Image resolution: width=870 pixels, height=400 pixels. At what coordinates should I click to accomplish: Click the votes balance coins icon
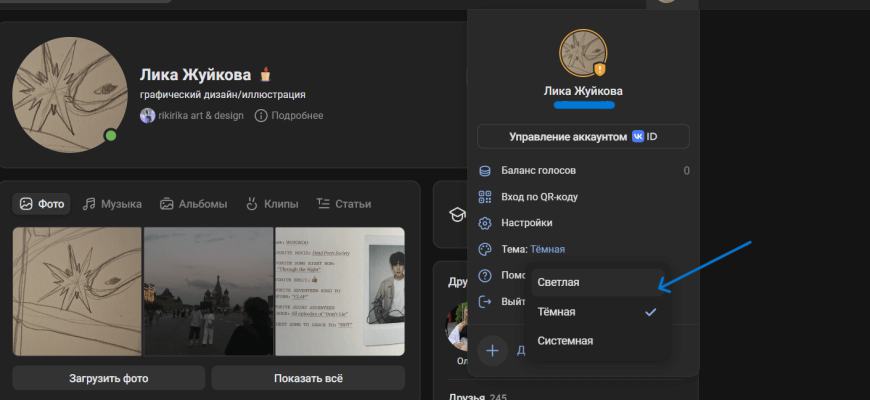click(486, 171)
